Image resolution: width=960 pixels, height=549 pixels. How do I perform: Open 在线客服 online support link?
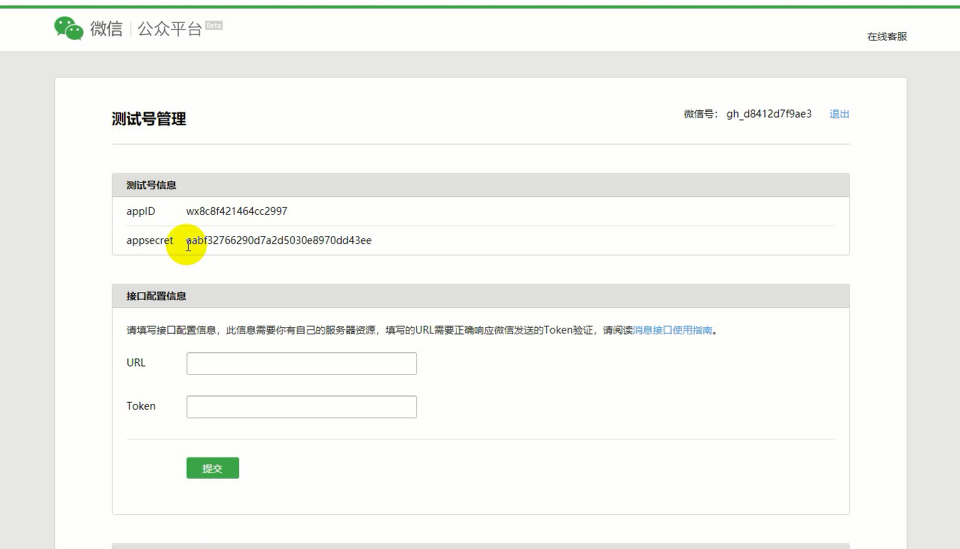(x=887, y=37)
